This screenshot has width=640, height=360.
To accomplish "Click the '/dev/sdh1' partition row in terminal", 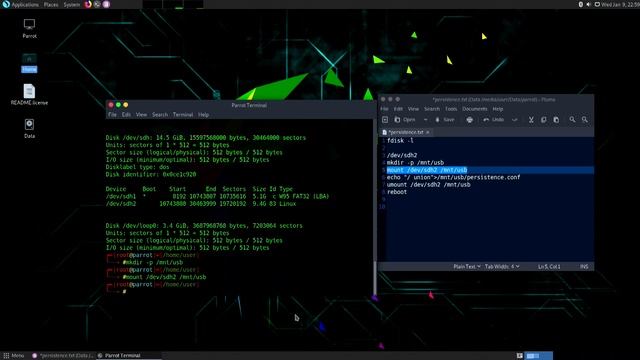I will [217, 196].
